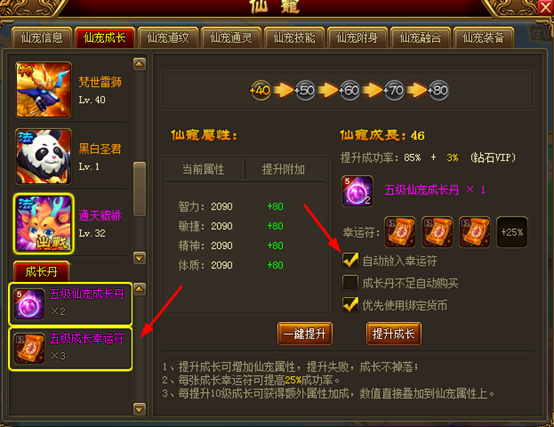Click the pet list scrollbar handle

point(139,189)
